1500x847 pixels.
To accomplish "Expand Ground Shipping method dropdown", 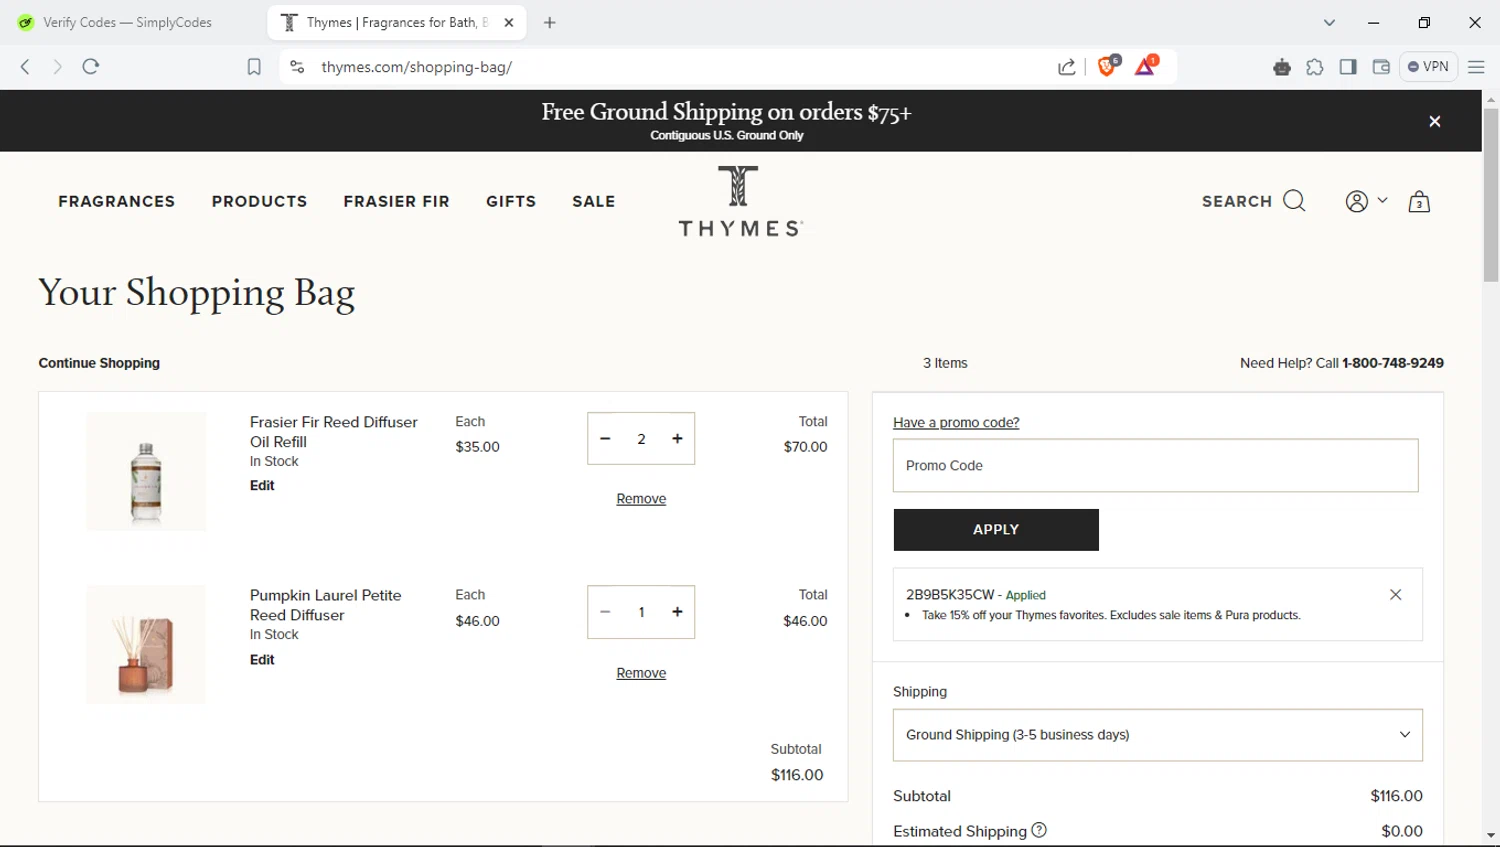I will (x=1157, y=735).
